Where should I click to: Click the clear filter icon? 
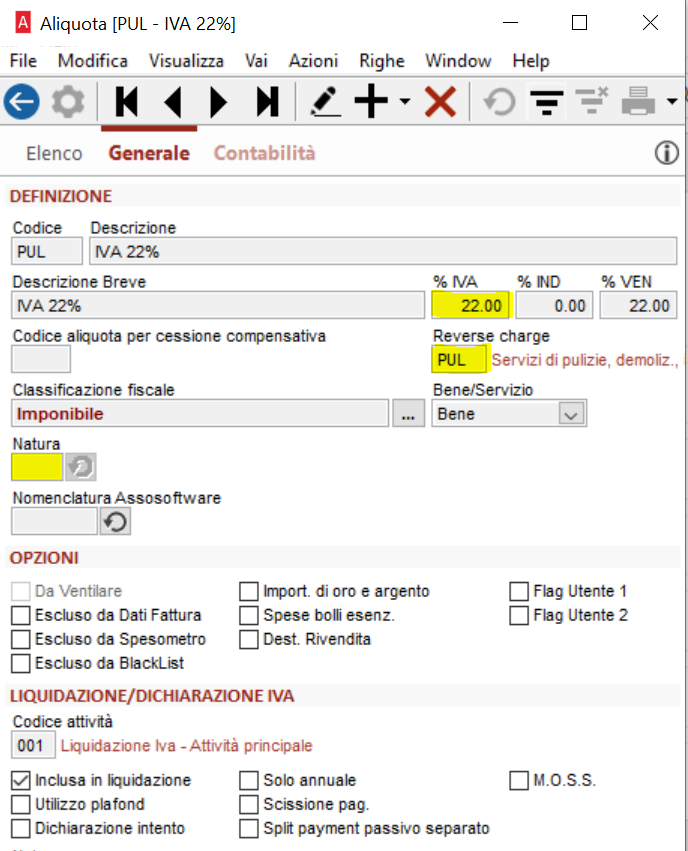coord(592,101)
